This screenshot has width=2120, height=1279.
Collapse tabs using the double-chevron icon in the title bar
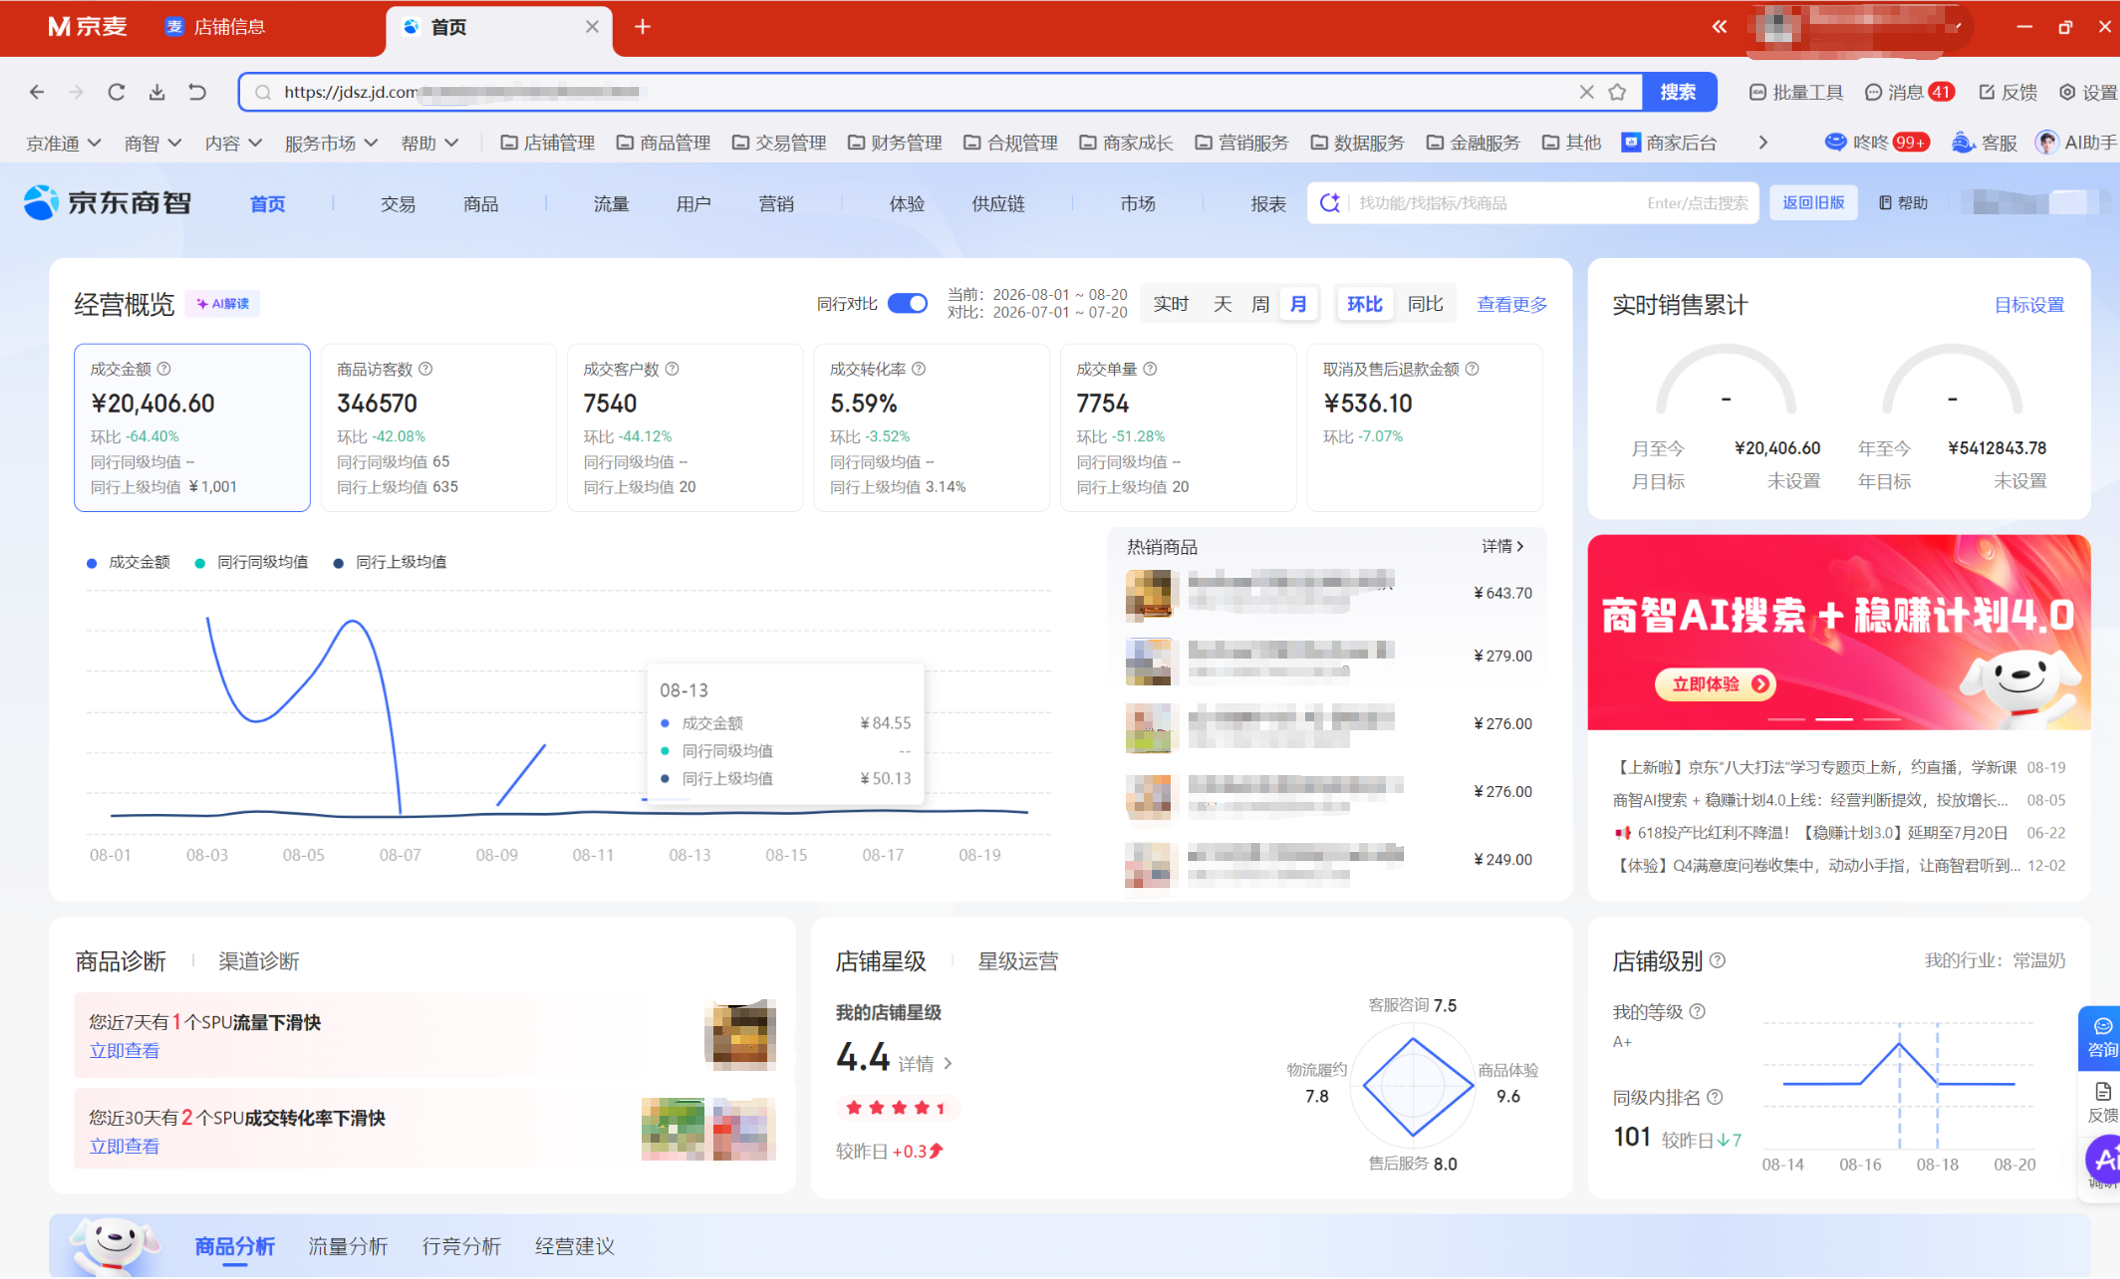point(1719,27)
